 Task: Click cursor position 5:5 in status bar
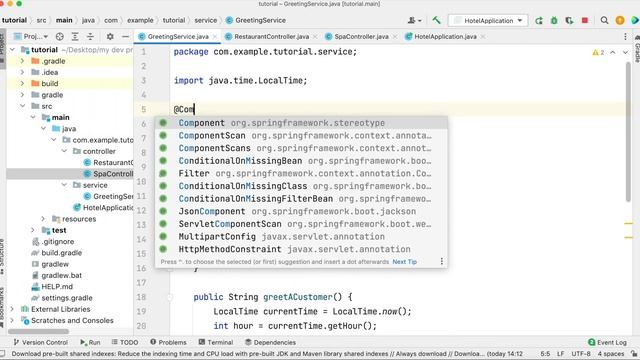(545, 353)
